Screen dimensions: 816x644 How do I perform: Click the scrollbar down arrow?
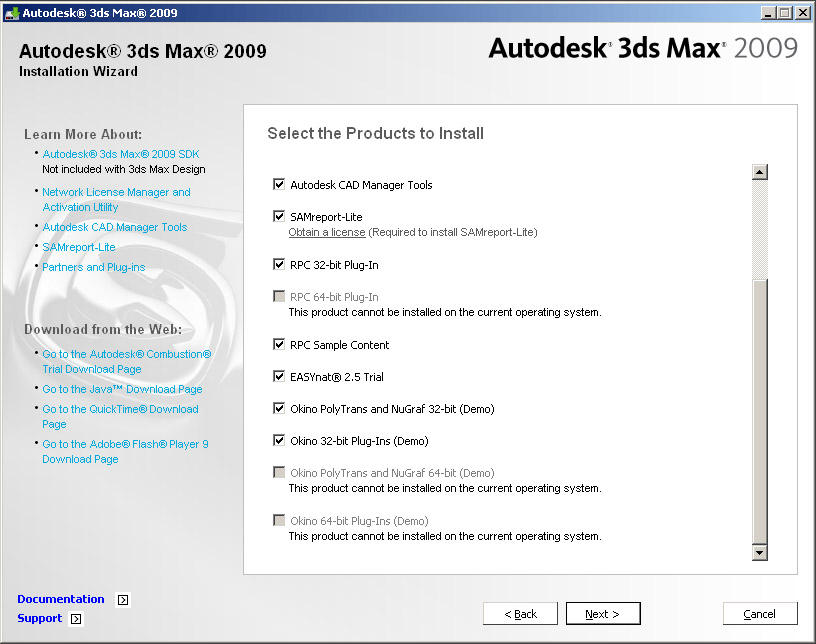(x=759, y=551)
